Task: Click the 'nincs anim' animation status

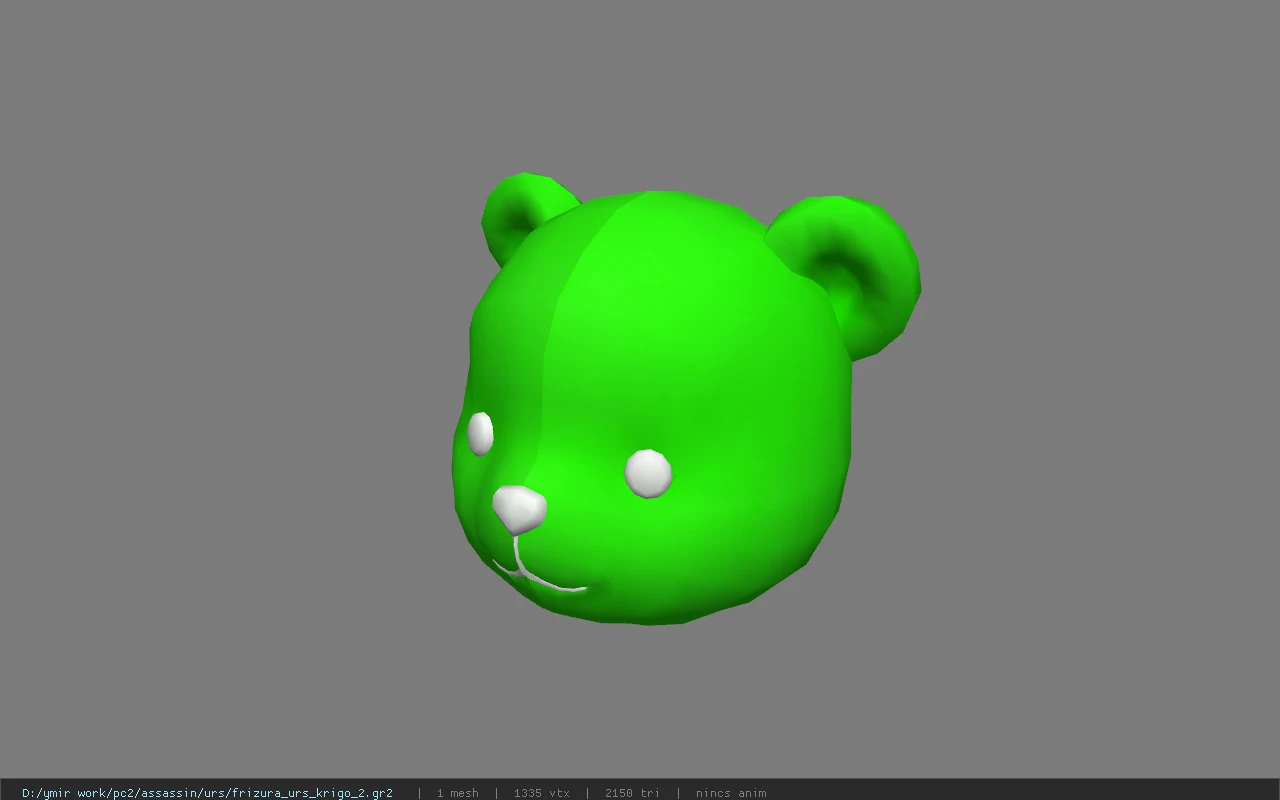Action: [731, 793]
